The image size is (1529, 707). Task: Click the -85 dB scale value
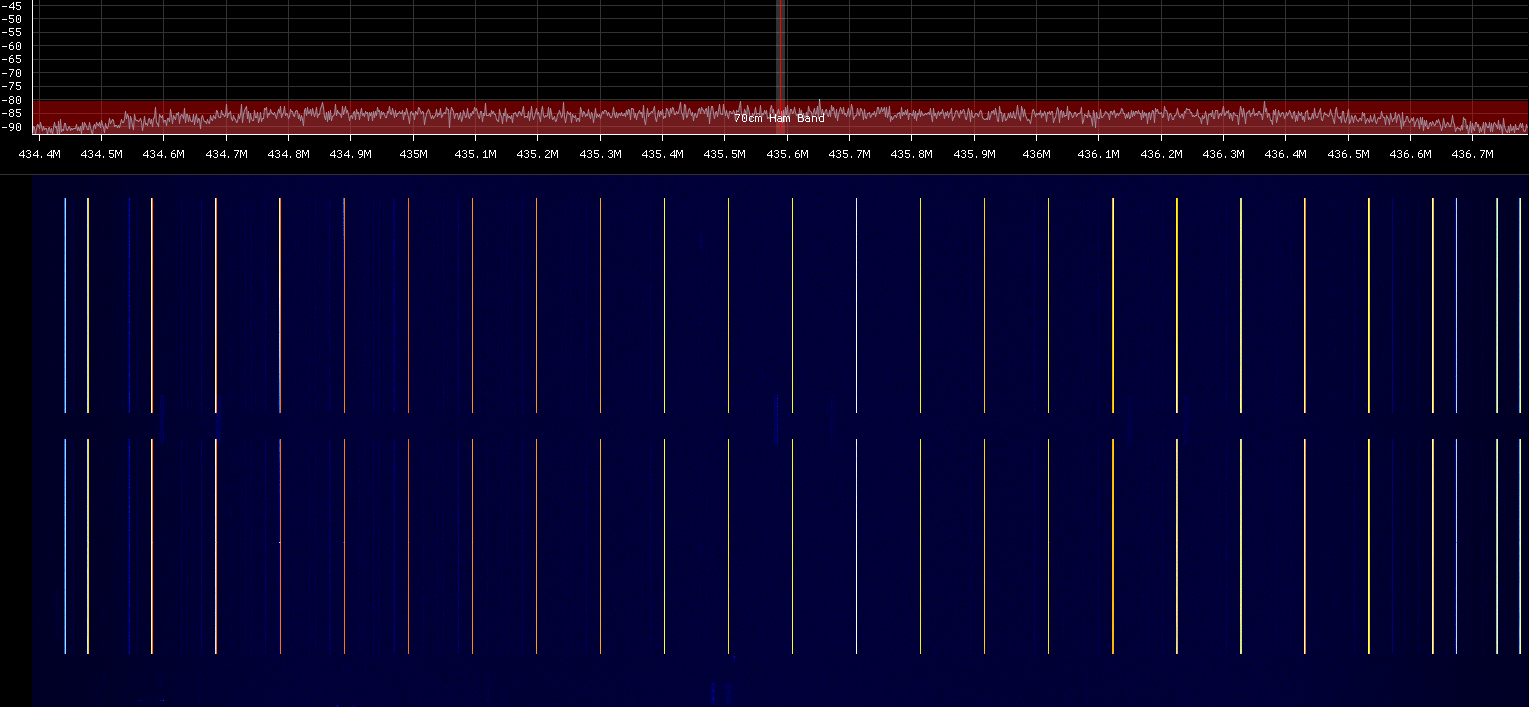click(12, 114)
